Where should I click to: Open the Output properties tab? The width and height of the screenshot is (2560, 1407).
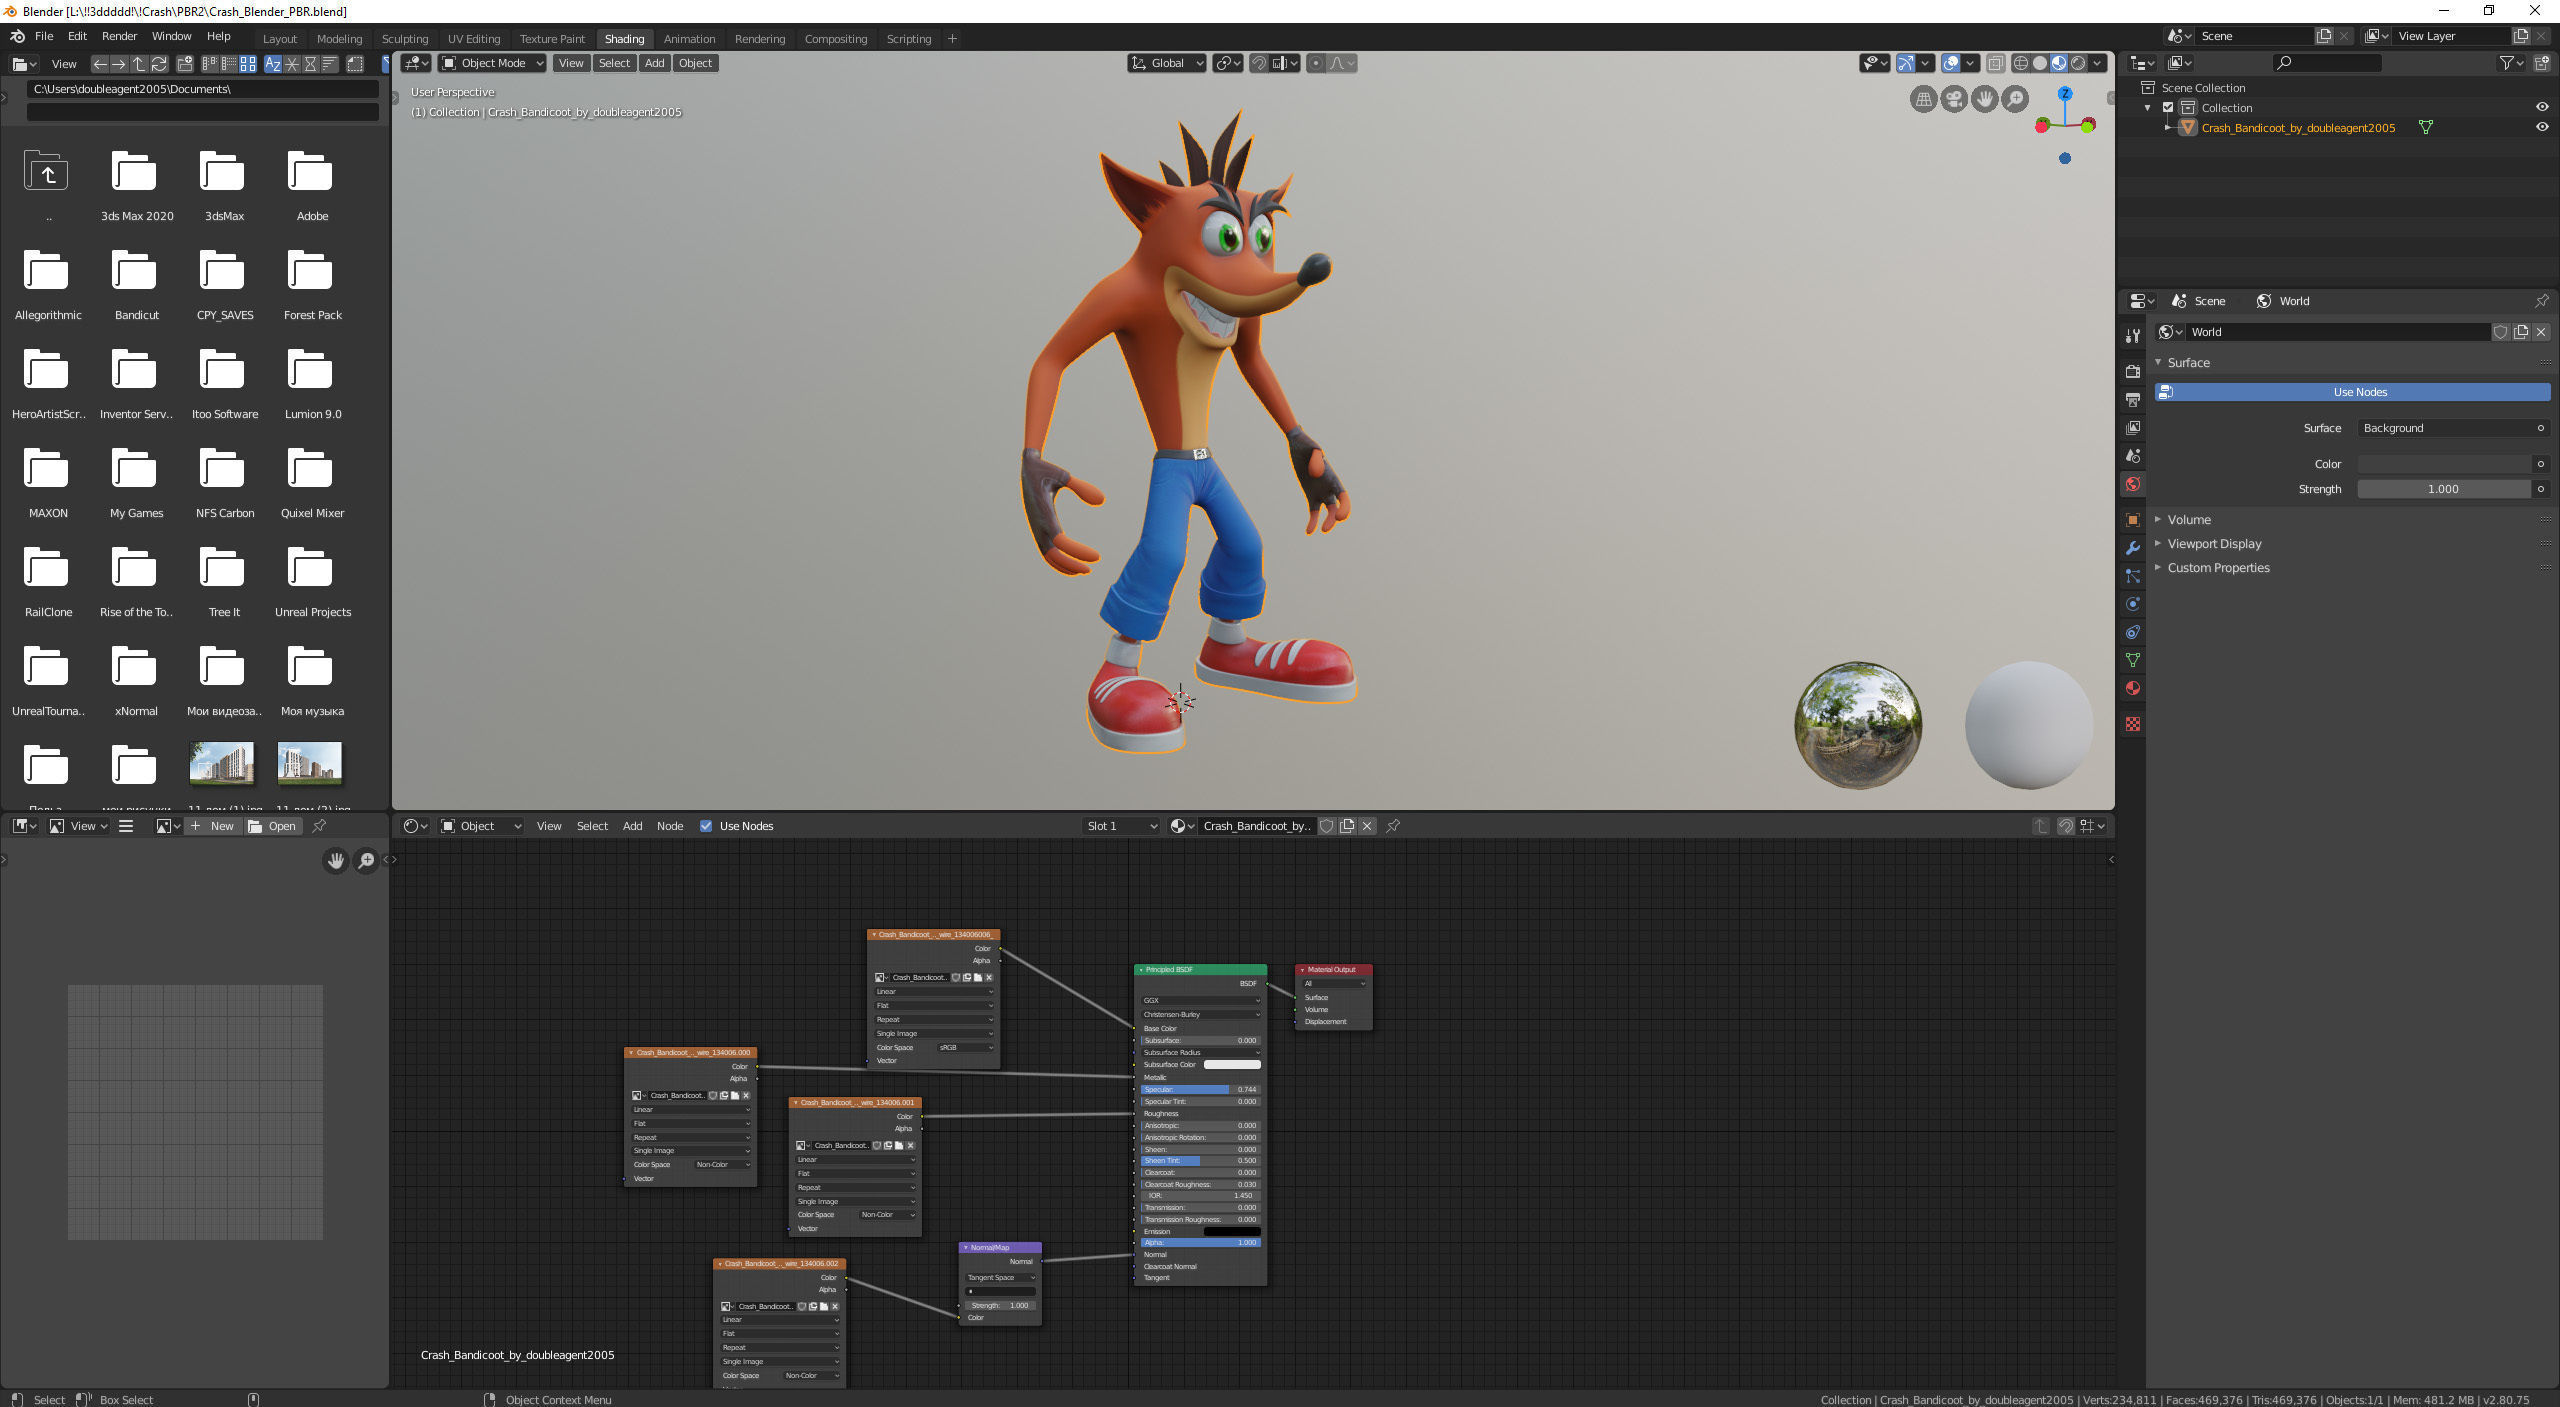tap(2133, 399)
